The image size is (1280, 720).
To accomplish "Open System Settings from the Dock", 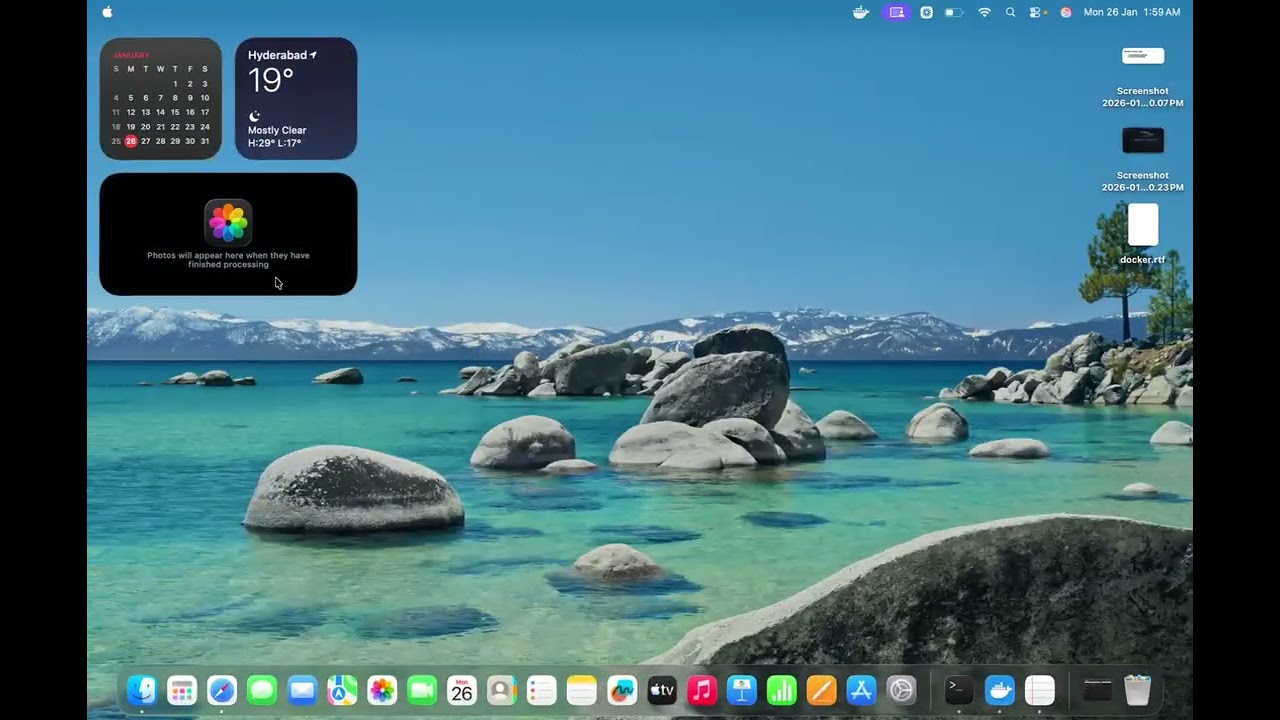I will point(902,690).
